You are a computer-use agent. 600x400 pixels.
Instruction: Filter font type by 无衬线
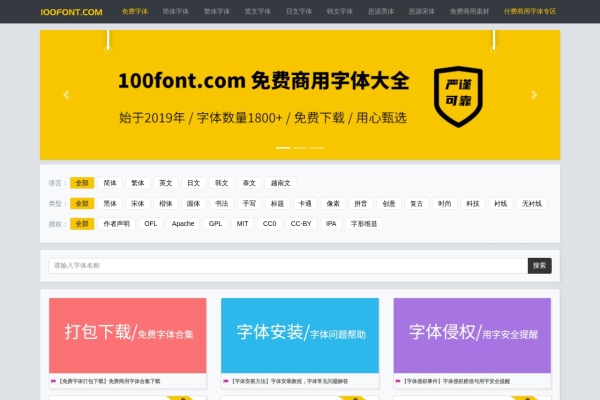point(532,204)
